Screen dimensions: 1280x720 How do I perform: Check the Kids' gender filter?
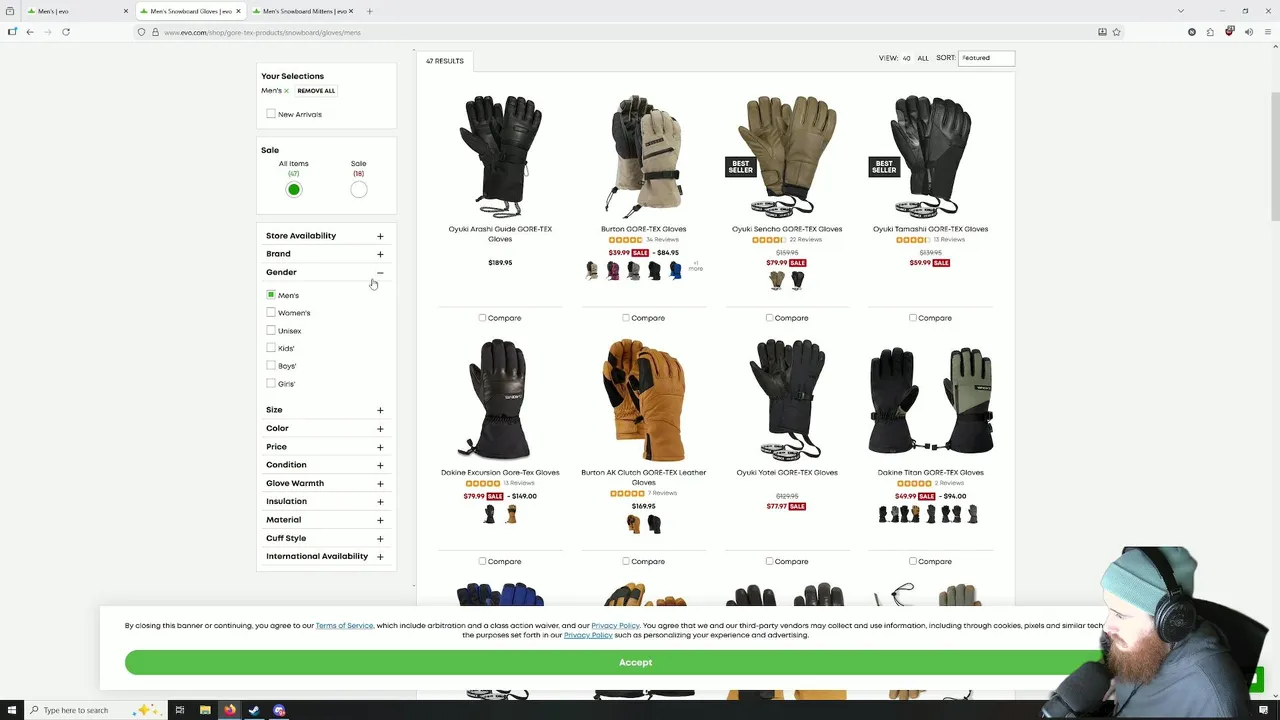pyautogui.click(x=271, y=348)
